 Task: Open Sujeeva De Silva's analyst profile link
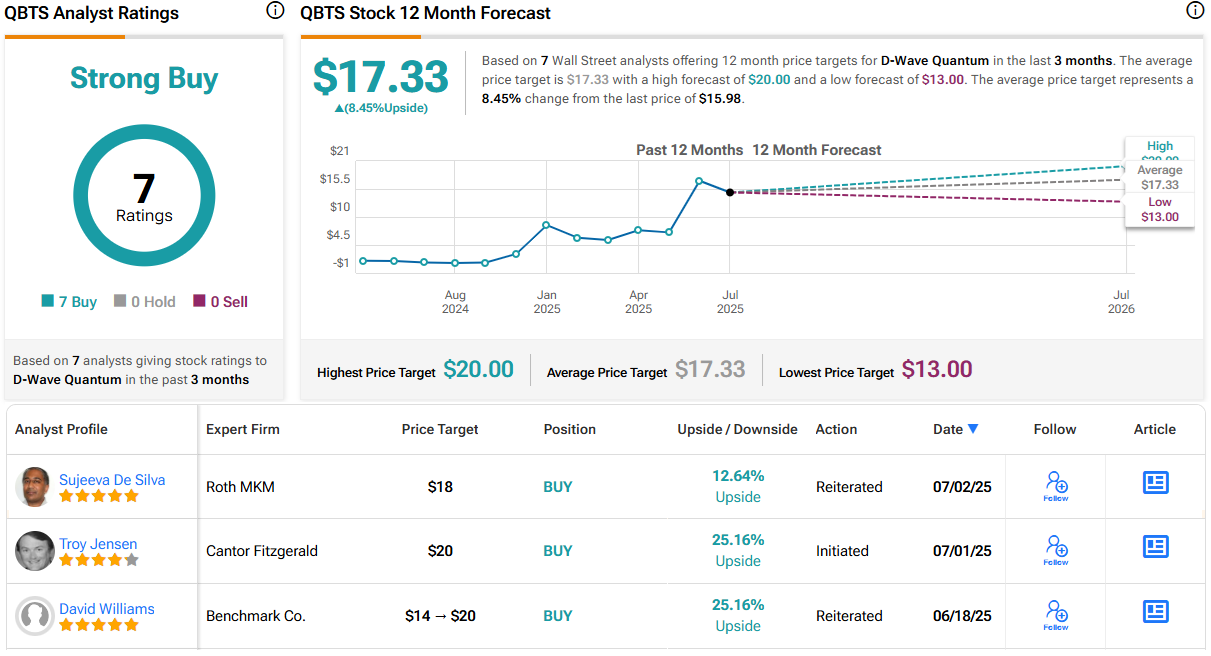[x=112, y=480]
